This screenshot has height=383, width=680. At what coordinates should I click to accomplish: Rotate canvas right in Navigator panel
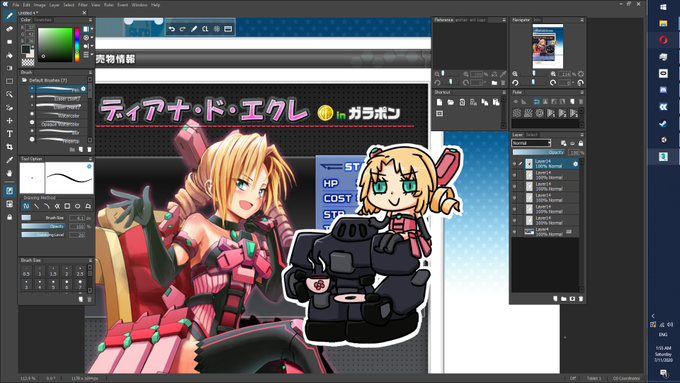(x=553, y=82)
